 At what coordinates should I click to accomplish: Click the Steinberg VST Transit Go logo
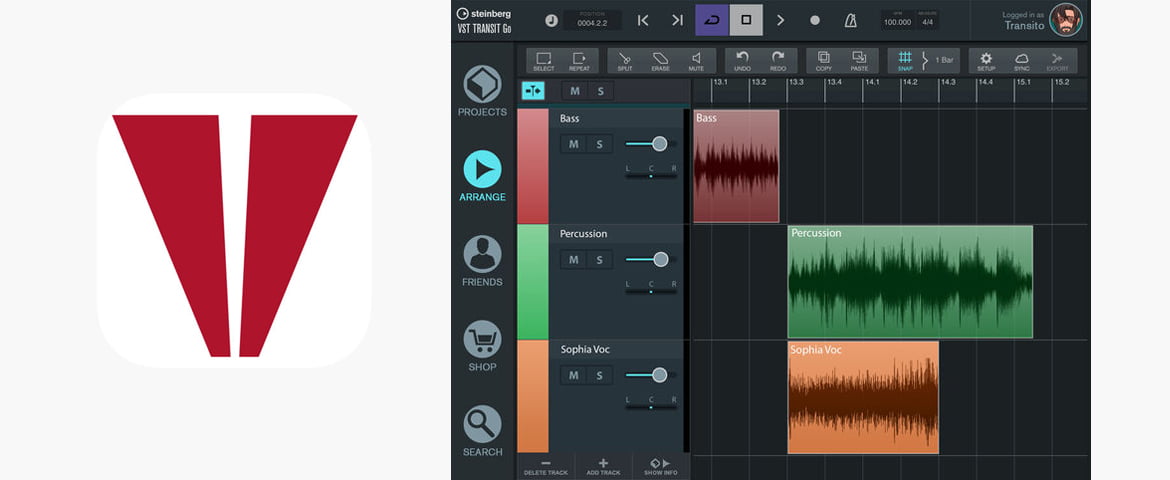pyautogui.click(x=484, y=20)
